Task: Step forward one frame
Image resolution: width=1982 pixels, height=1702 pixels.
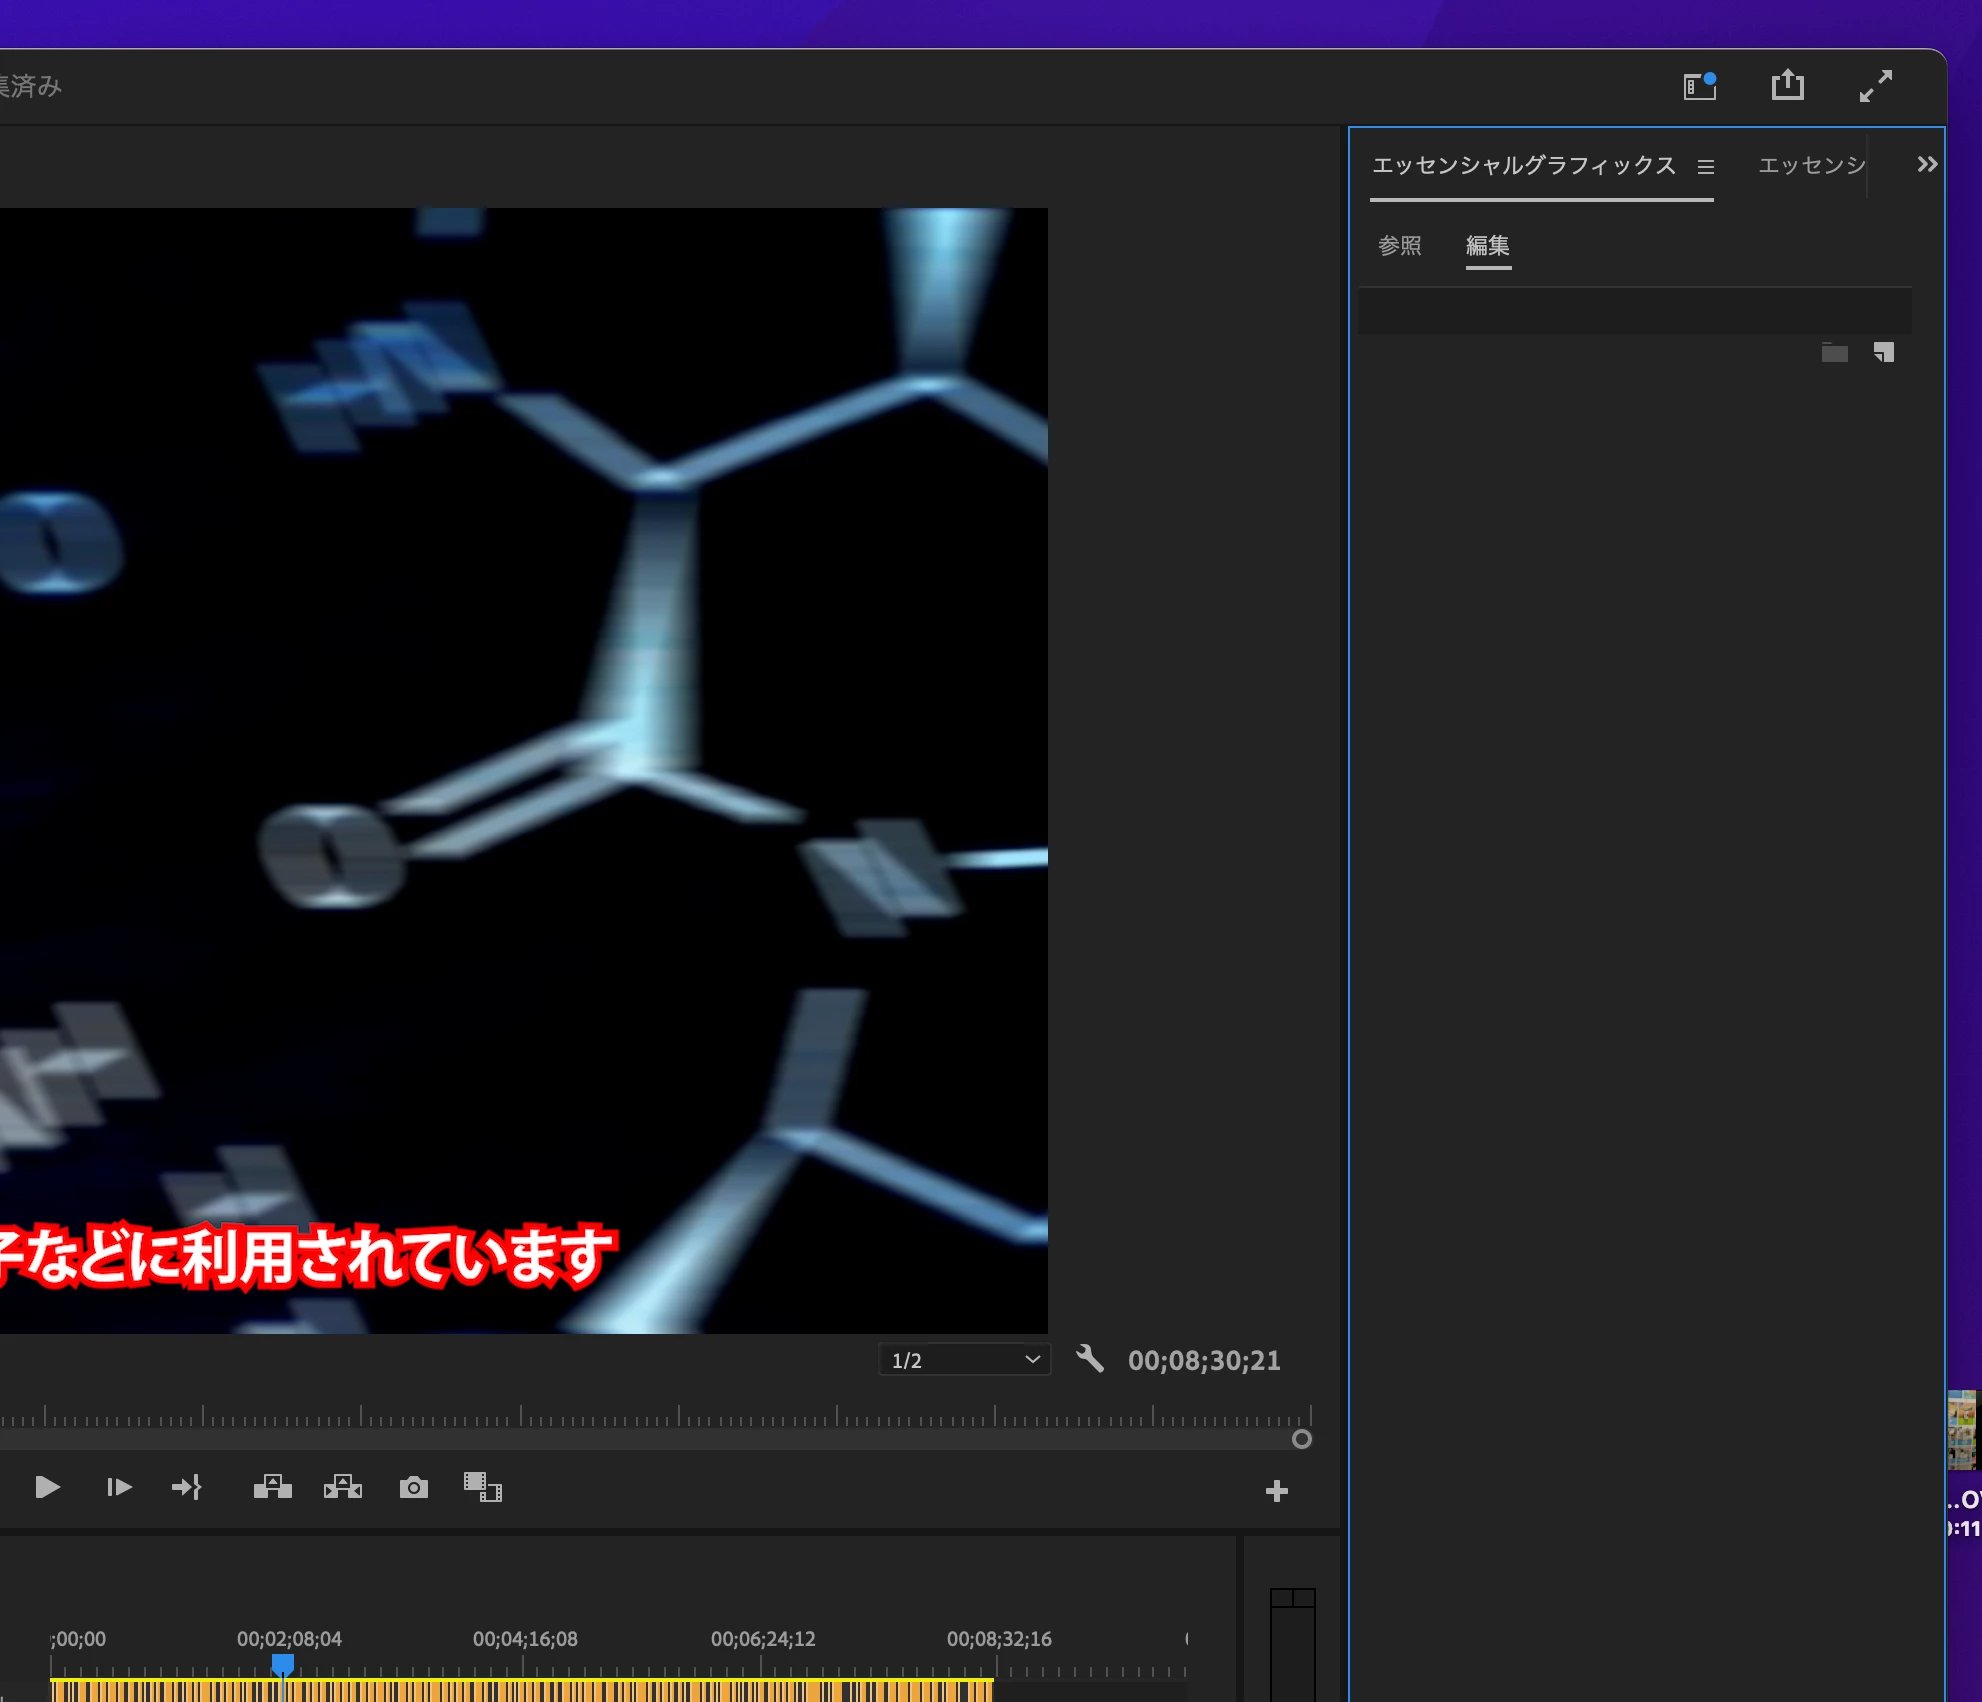Action: point(119,1488)
